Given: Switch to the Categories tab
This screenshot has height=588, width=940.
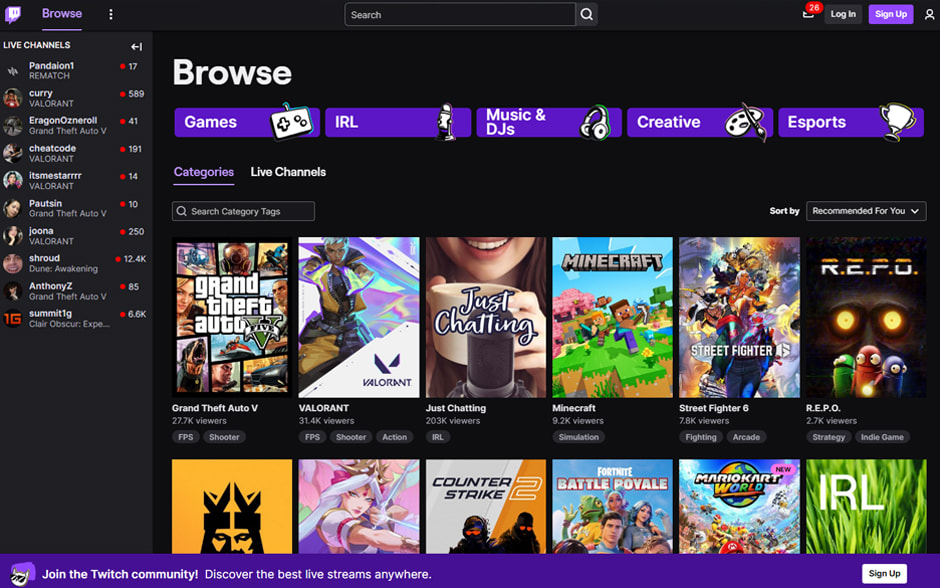Looking at the screenshot, I should [x=204, y=172].
